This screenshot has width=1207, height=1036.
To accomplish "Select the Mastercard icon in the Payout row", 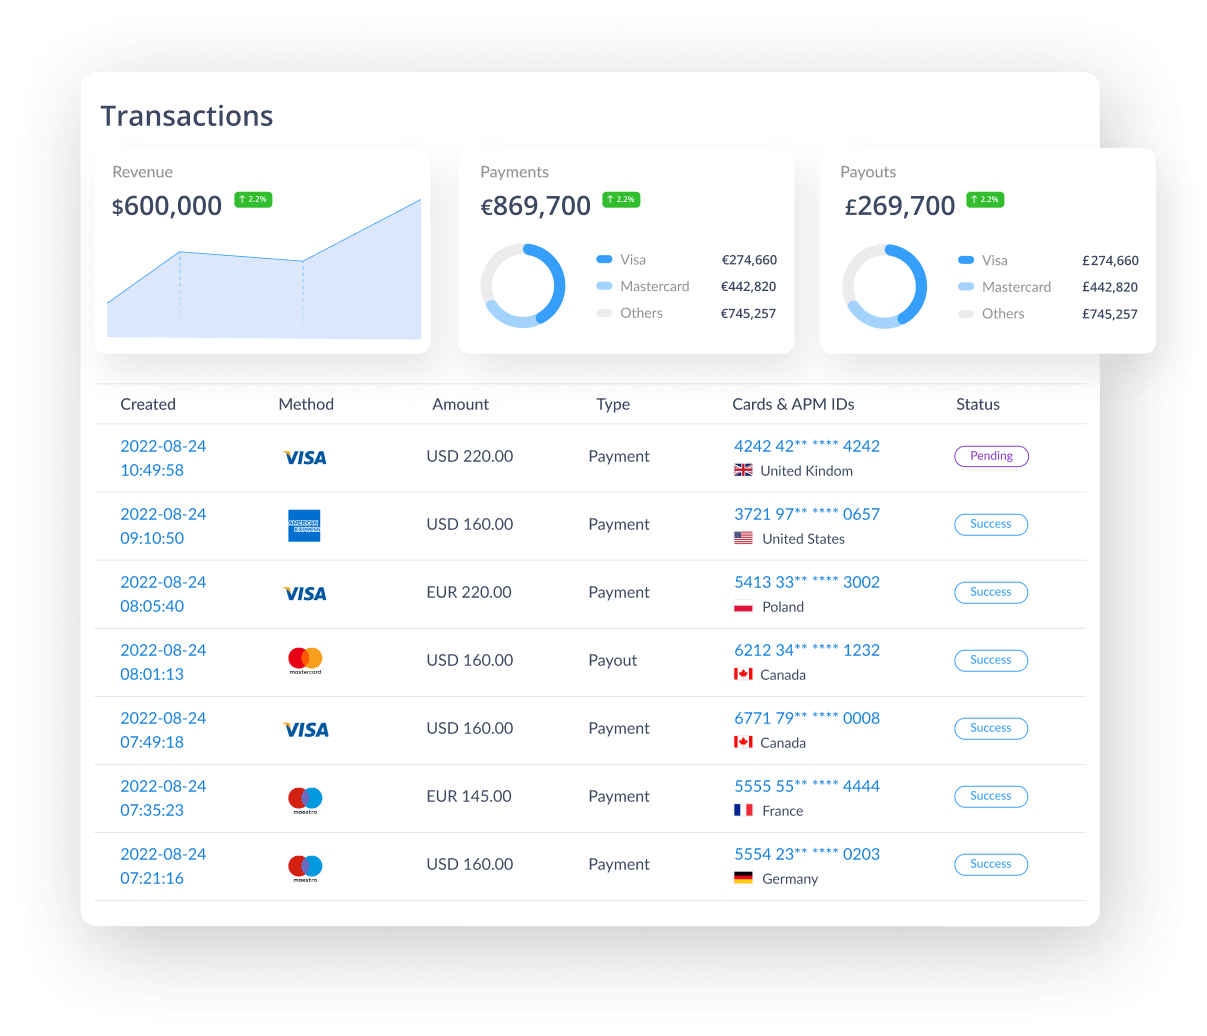I will [x=304, y=660].
